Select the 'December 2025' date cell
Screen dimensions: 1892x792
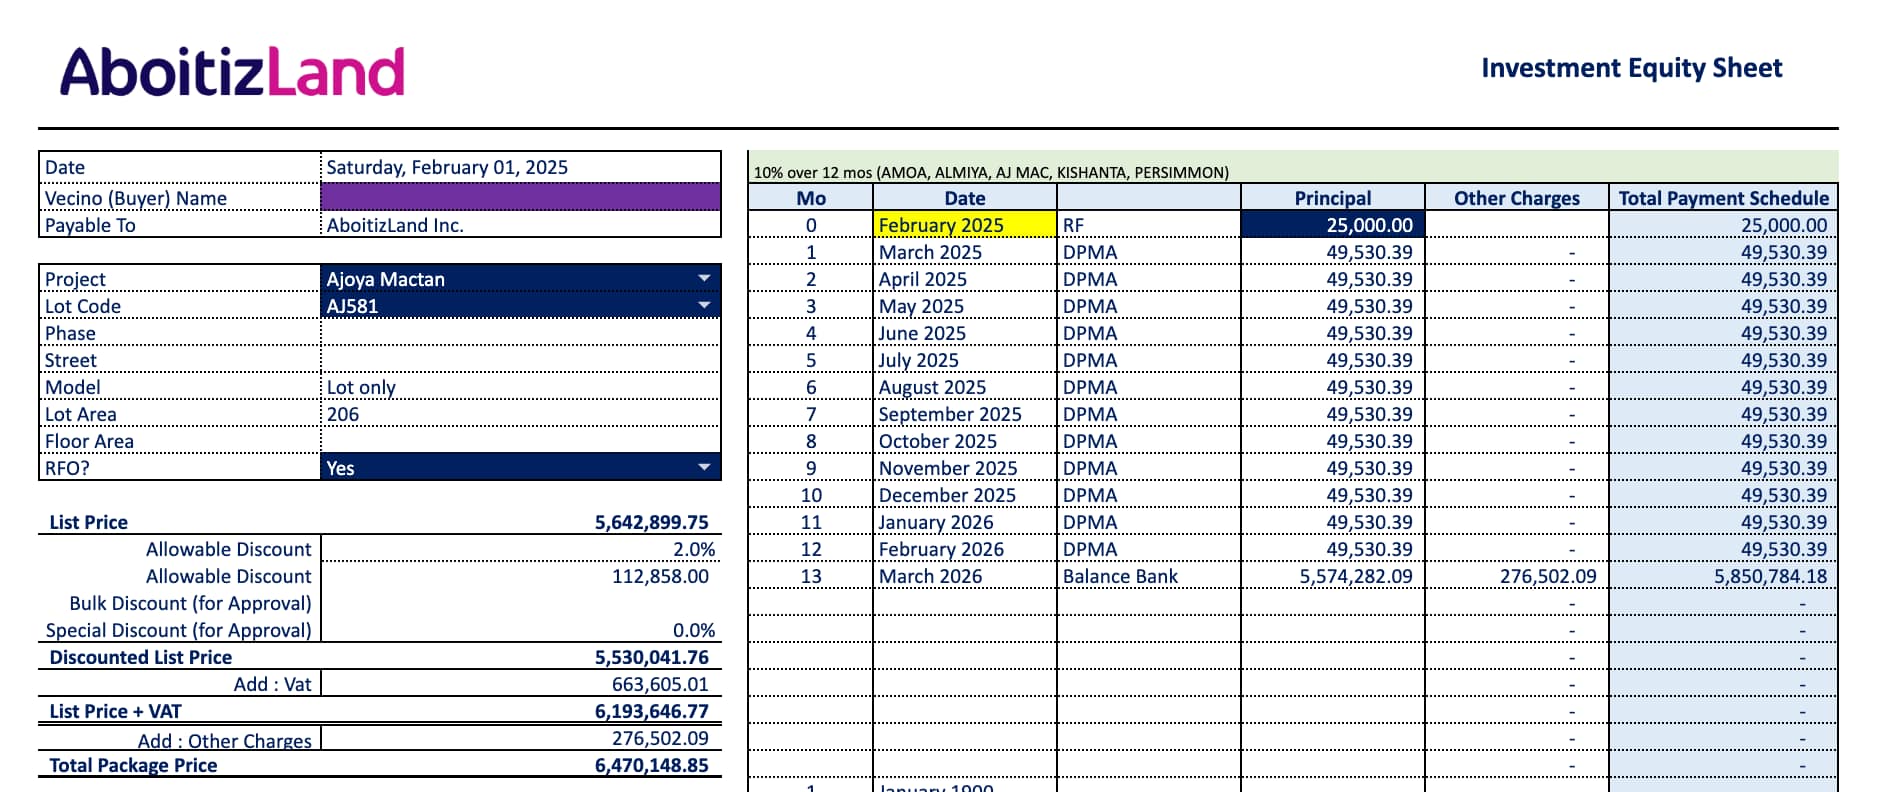click(x=964, y=495)
